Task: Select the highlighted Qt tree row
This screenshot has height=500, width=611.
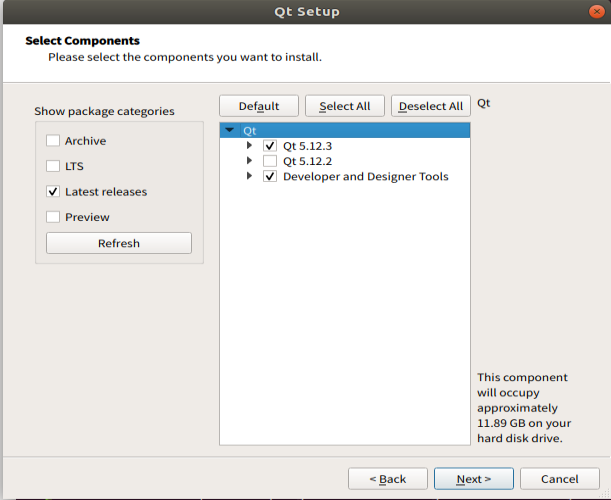Action: [x=345, y=130]
